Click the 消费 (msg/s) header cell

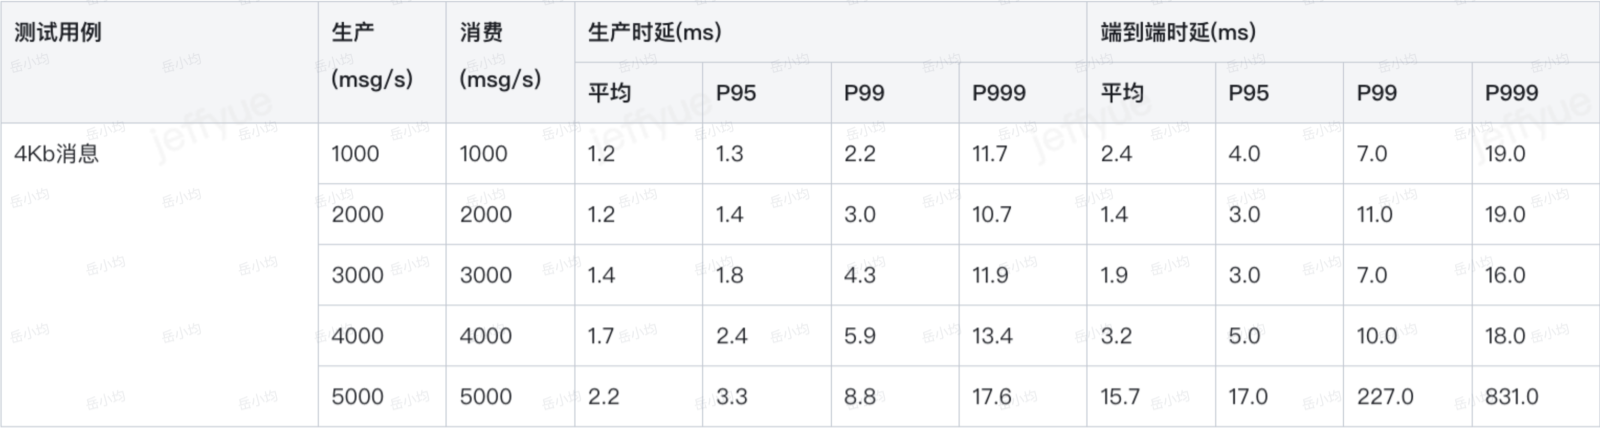pyautogui.click(x=499, y=56)
